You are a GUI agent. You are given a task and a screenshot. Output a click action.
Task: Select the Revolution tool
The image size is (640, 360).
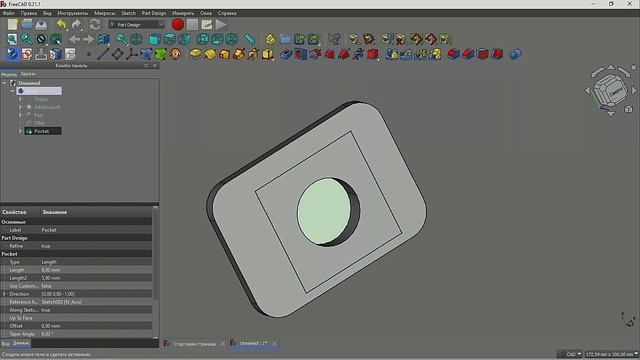click(210, 54)
